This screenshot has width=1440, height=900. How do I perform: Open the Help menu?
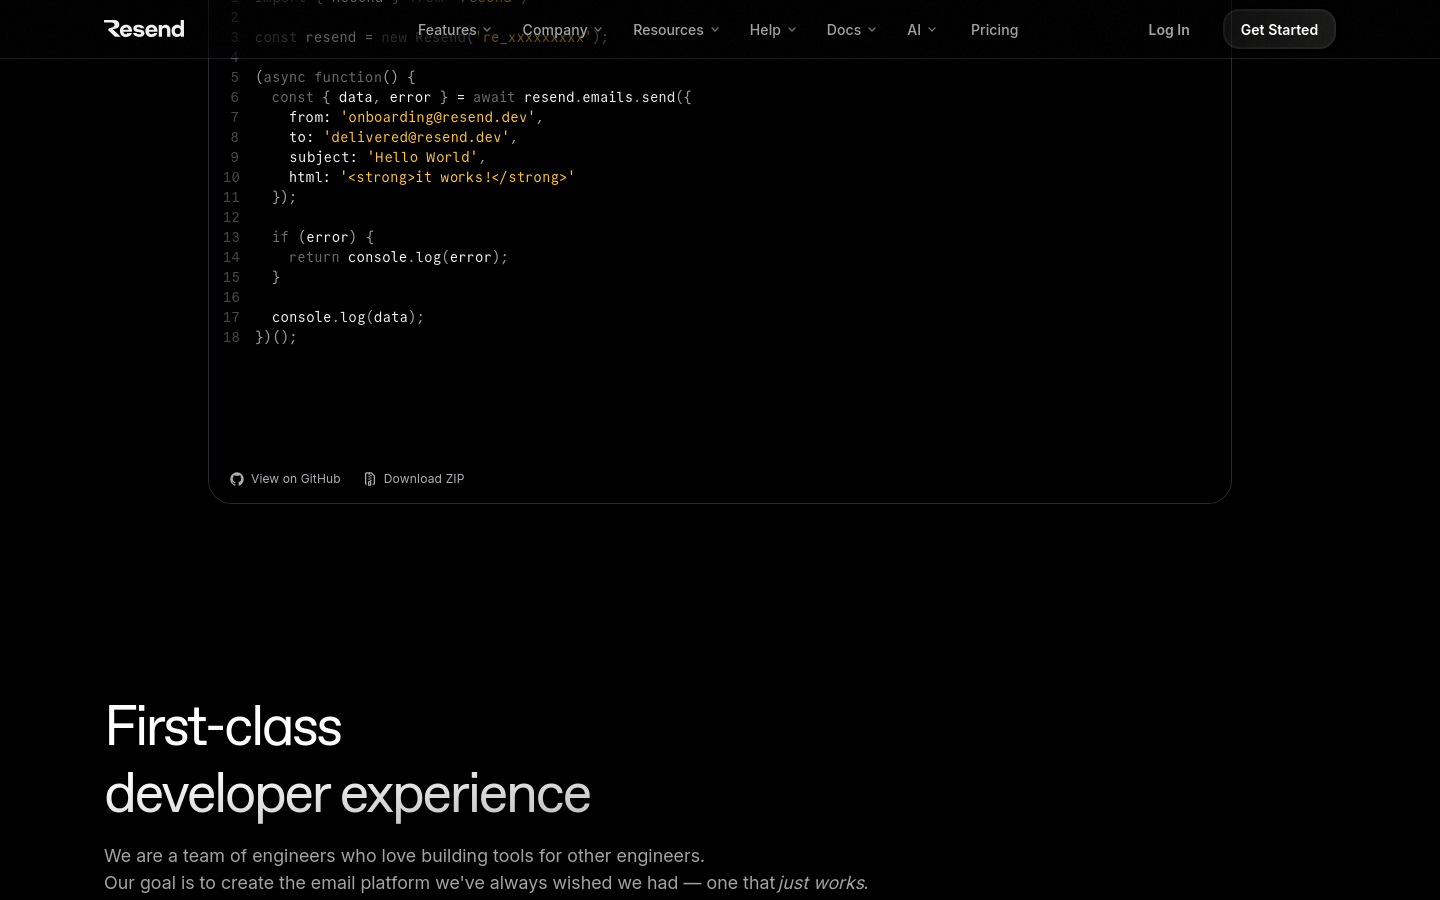[x=772, y=30]
